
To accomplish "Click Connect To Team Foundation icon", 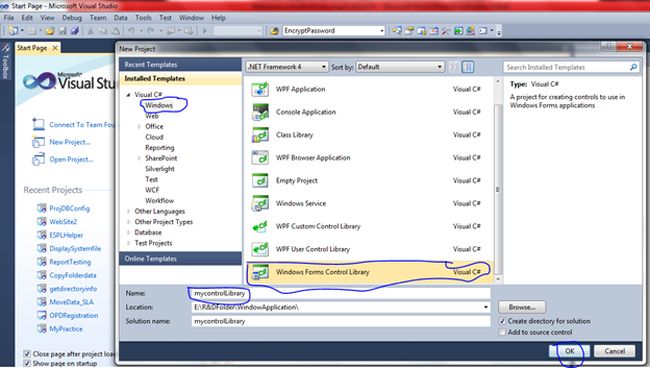I will point(38,124).
